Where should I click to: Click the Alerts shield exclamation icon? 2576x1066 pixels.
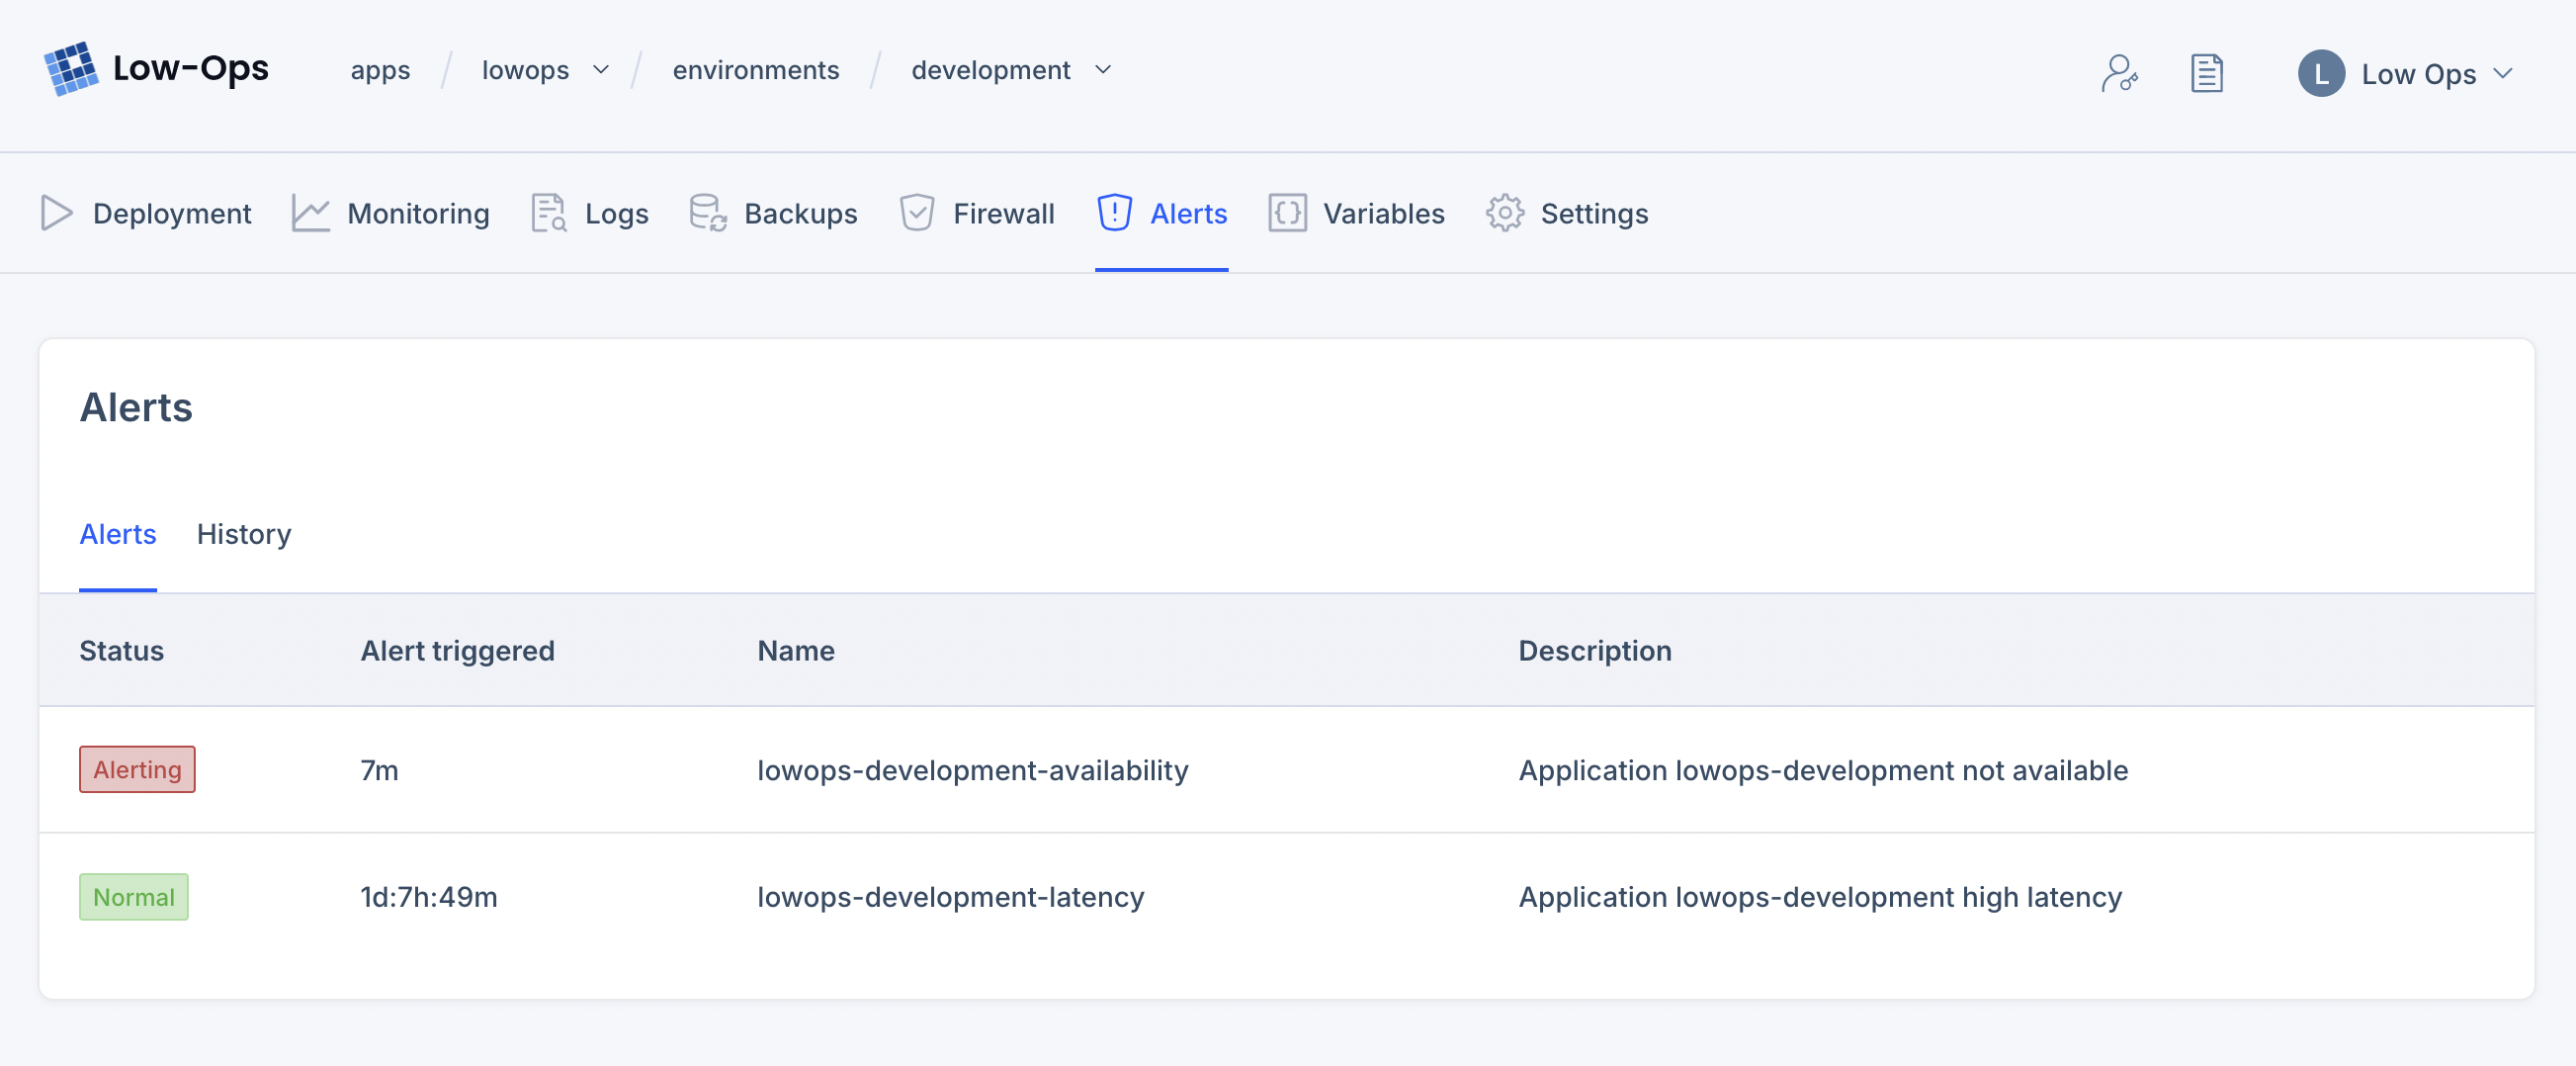[1114, 213]
